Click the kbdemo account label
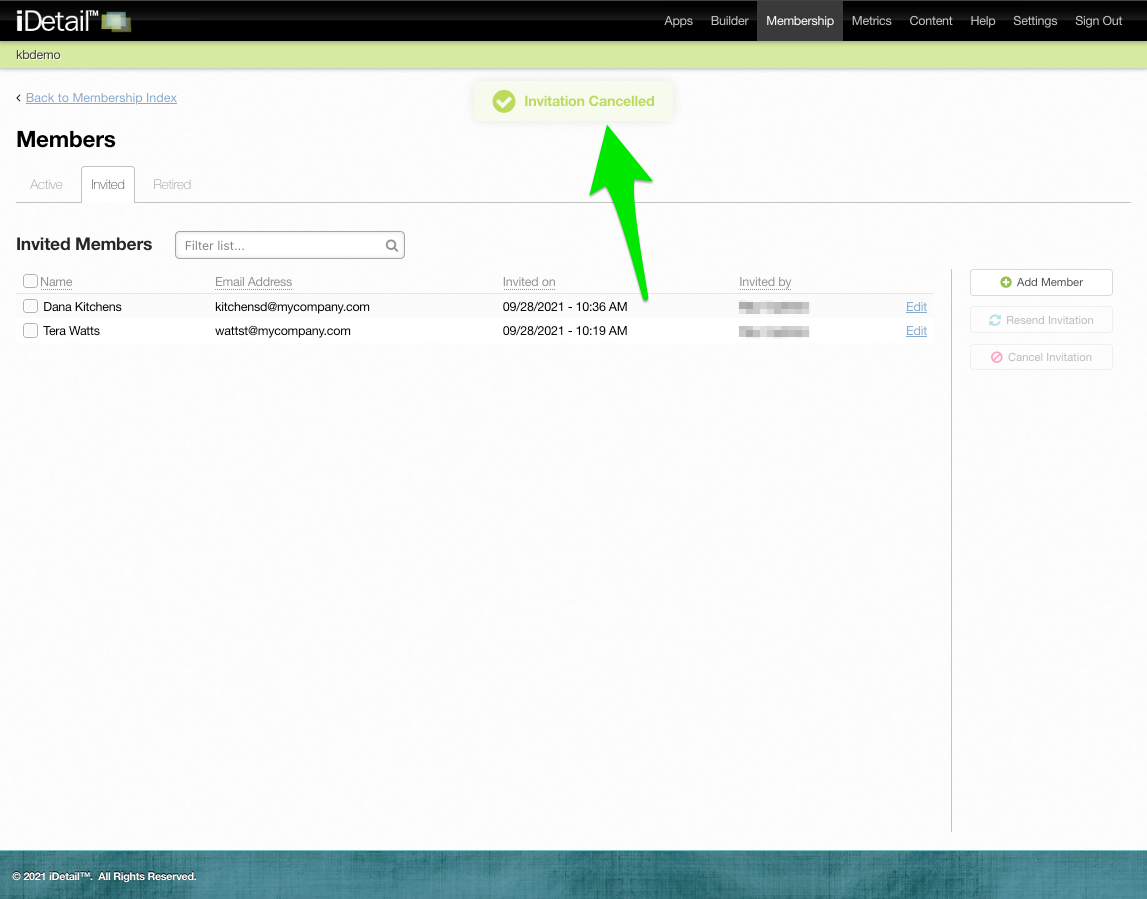1147x899 pixels. (x=38, y=55)
